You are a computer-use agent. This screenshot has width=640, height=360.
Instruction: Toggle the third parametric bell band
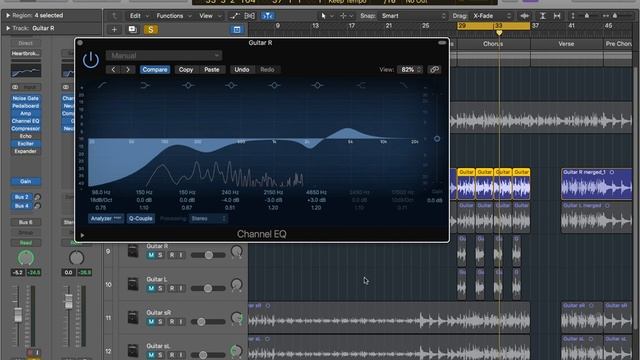[x=274, y=85]
